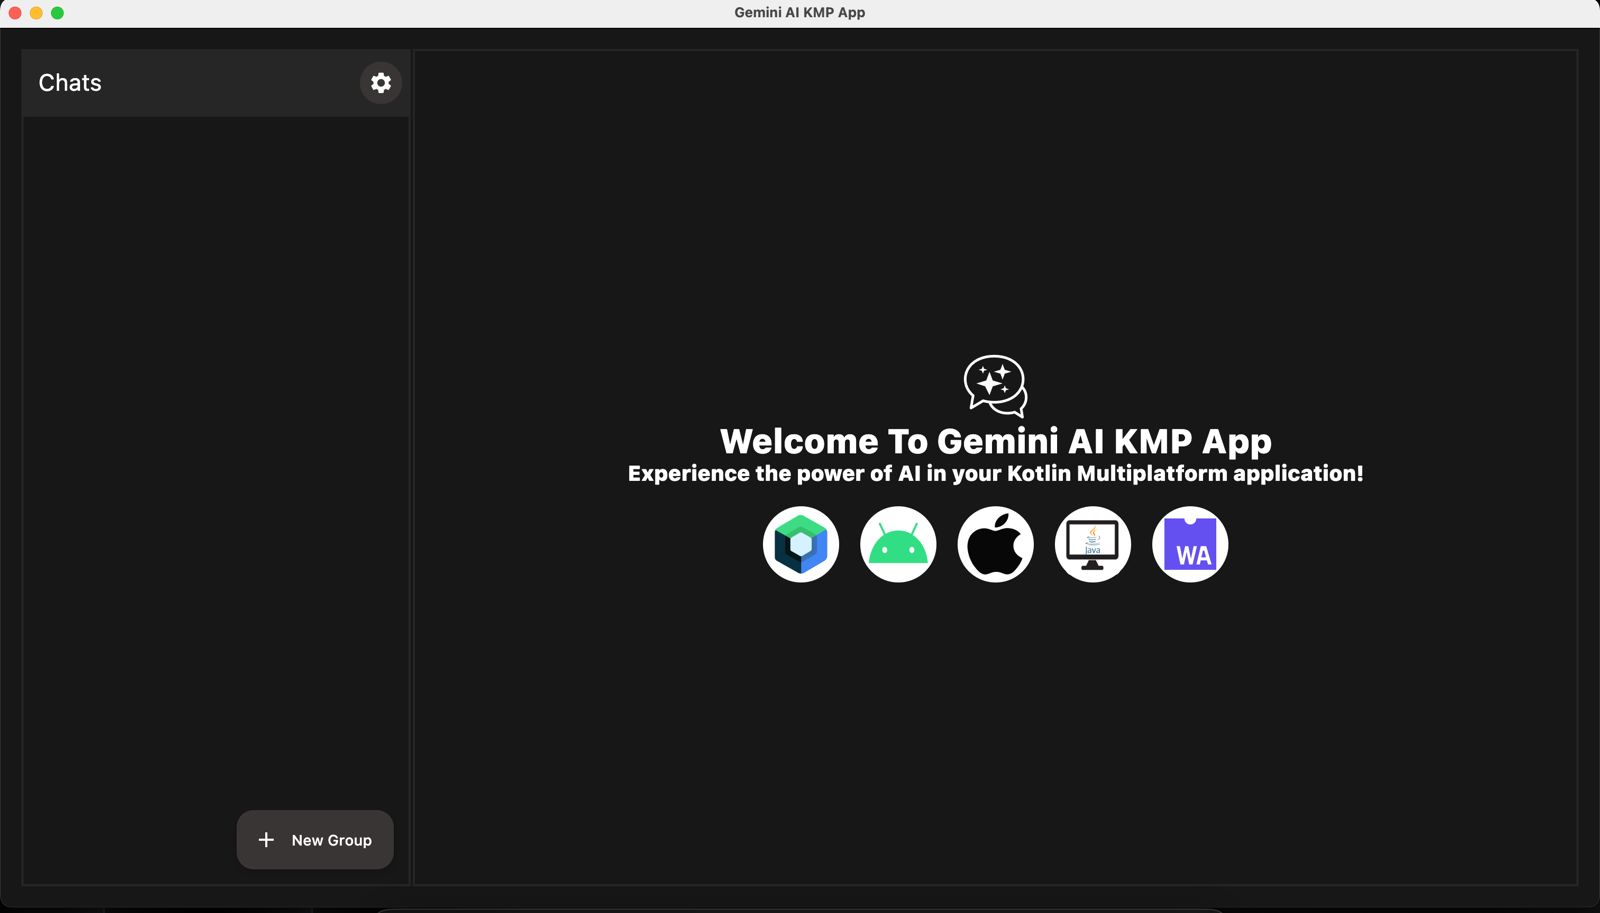Click the Jetpack Compose logo icon
The height and width of the screenshot is (913, 1600).
click(x=801, y=544)
